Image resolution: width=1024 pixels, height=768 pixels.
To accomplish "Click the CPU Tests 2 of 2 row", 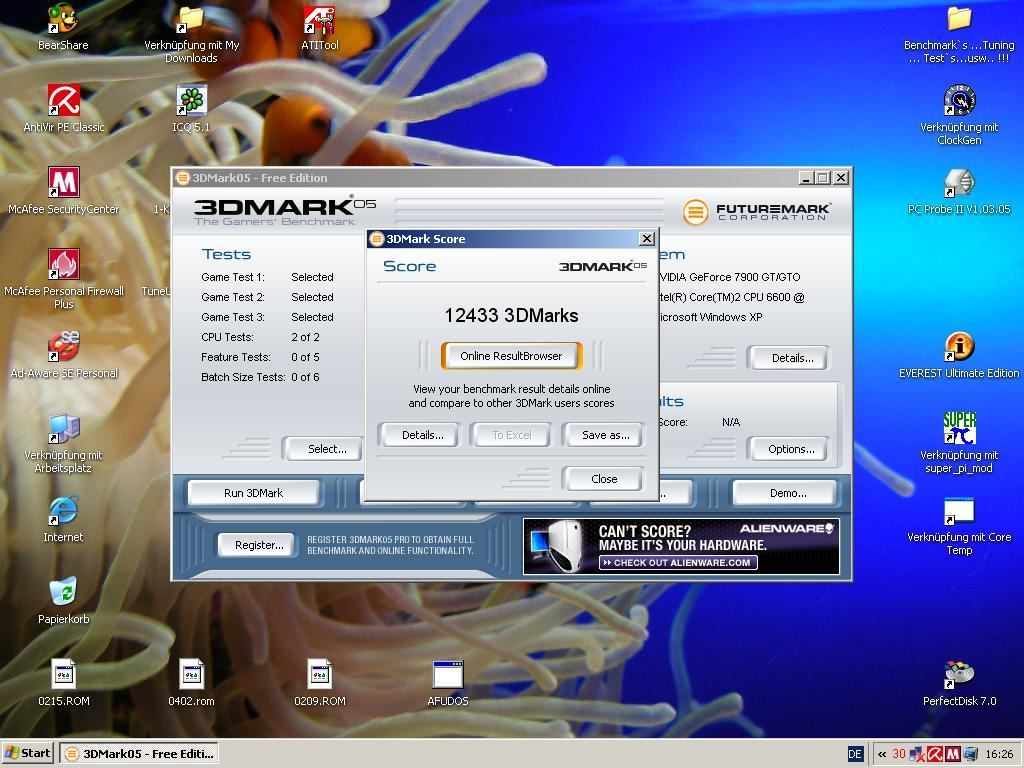I will [260, 337].
